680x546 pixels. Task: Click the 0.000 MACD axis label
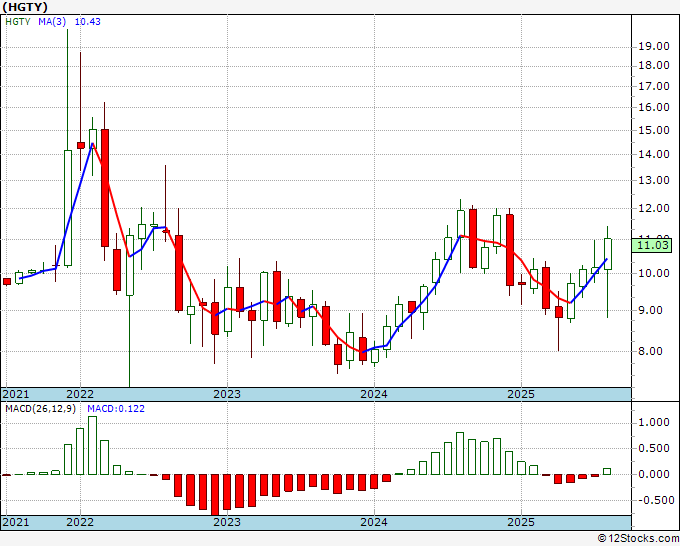pos(654,474)
